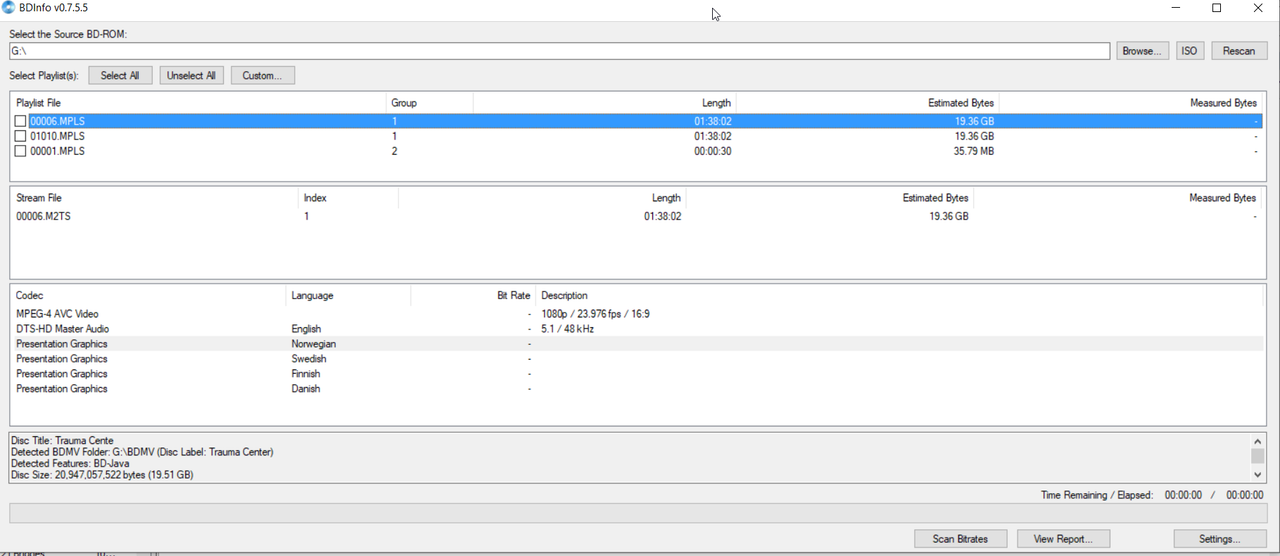
Task: Click the 00:00:30 length cell
Action: click(713, 151)
